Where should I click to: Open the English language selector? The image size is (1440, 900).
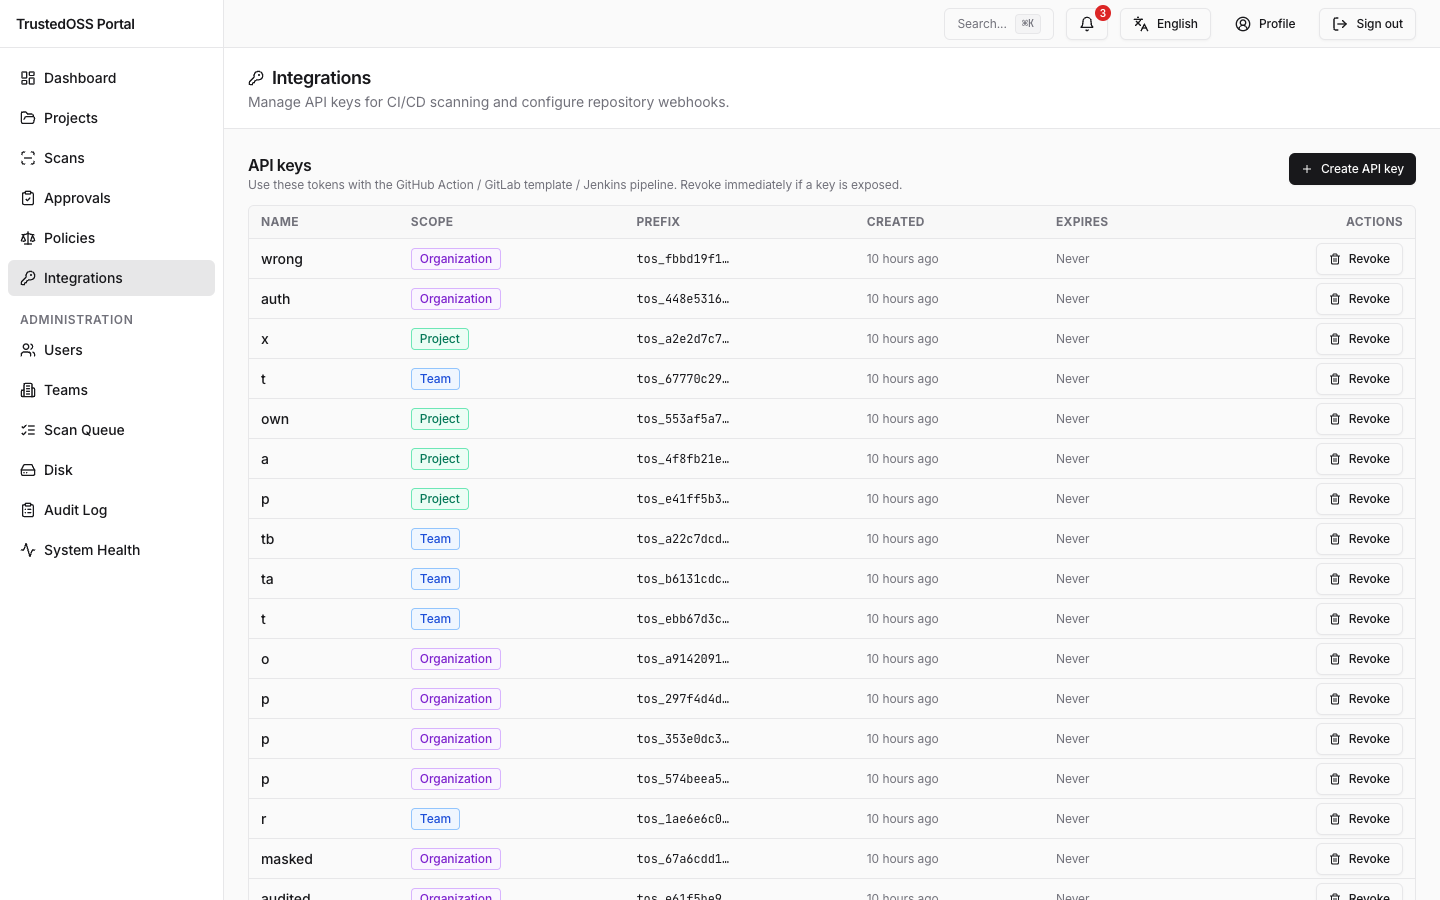[1165, 24]
